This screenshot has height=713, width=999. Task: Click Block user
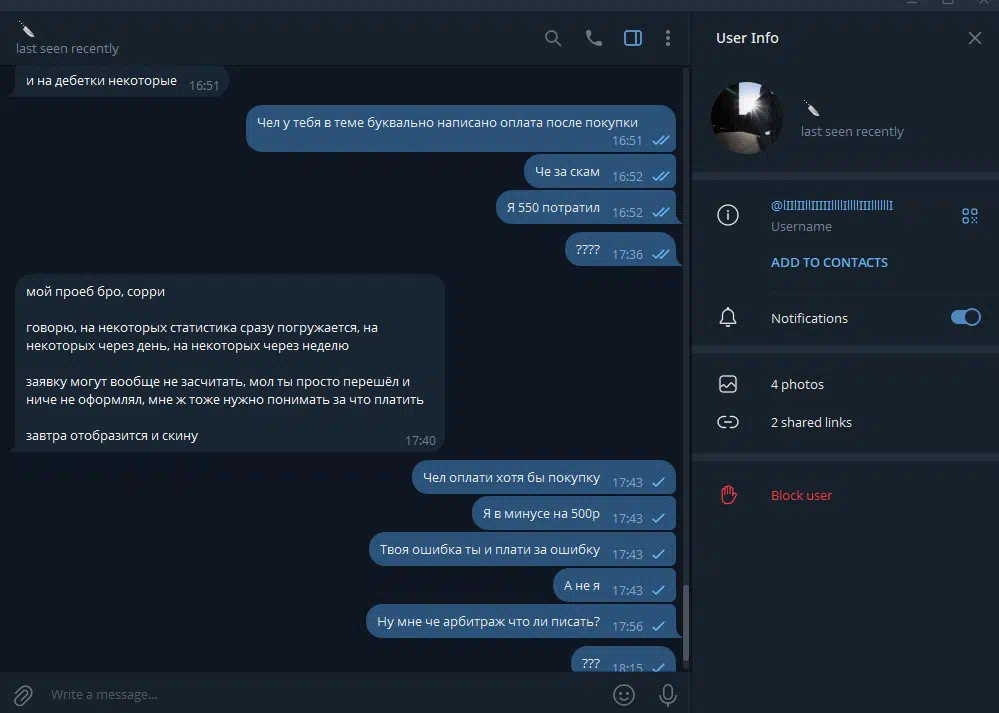pos(801,495)
